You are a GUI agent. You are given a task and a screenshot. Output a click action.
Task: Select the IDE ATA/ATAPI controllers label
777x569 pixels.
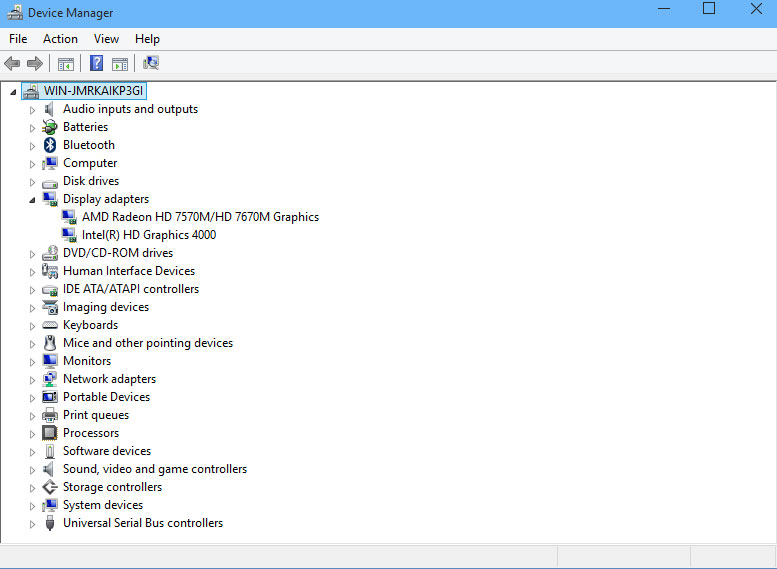click(x=131, y=289)
